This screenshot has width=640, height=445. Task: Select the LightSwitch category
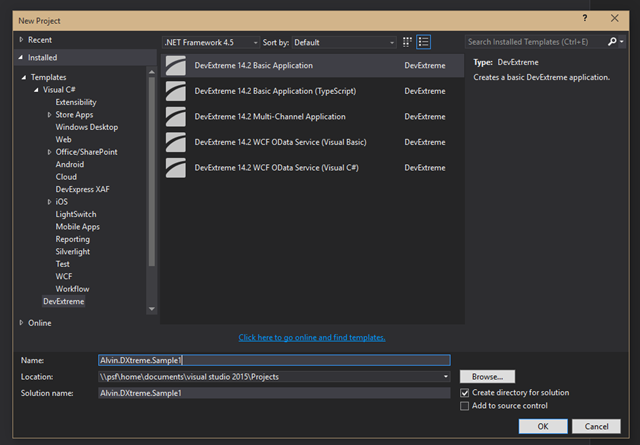76,214
